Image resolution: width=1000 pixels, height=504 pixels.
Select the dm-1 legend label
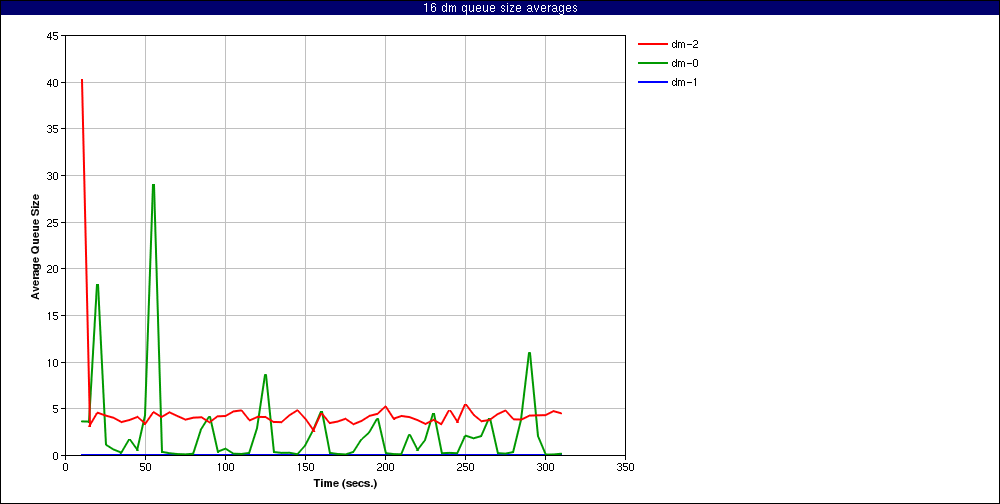point(684,82)
